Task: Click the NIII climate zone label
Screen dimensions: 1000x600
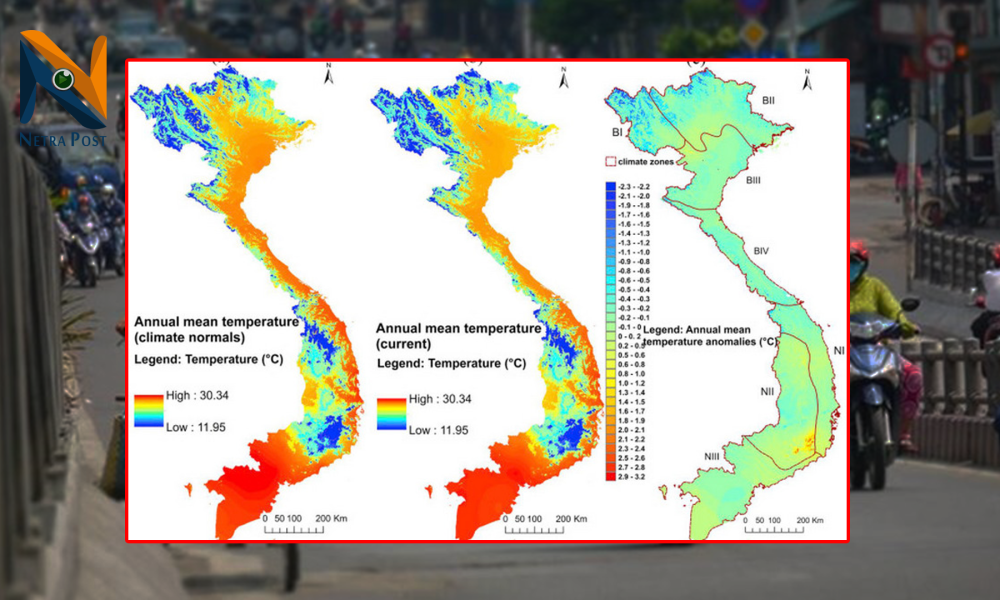Action: pyautogui.click(x=711, y=457)
